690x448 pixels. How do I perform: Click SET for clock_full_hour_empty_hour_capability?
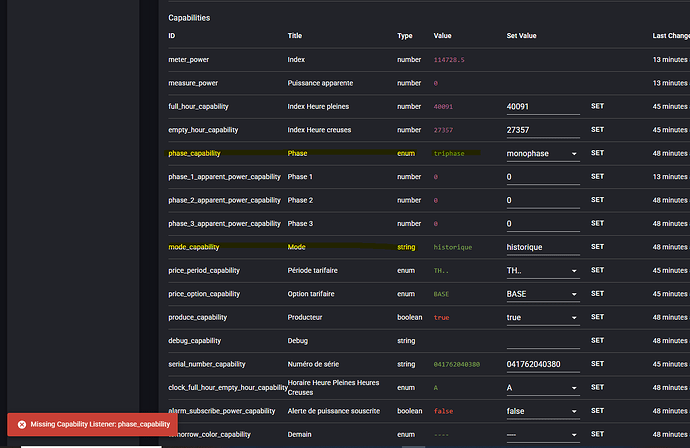[597, 387]
